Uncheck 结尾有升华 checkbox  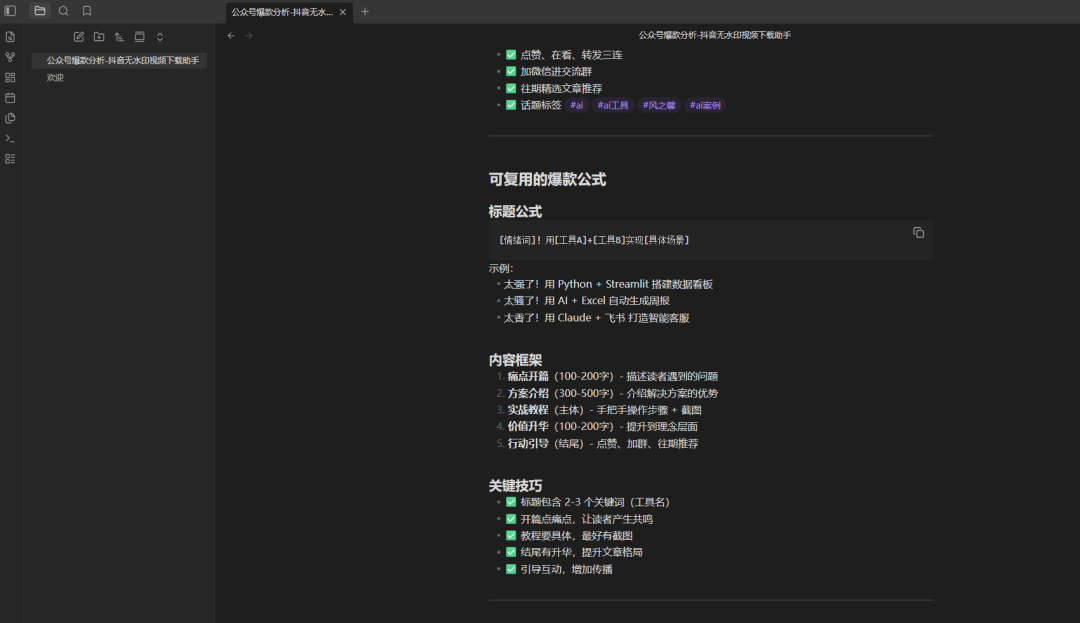(511, 552)
